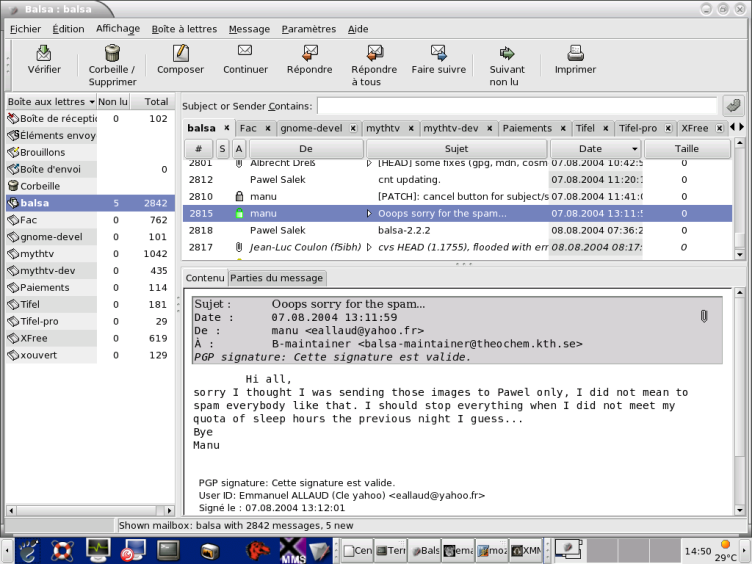Viewport: 752px width, 564px height.
Task: Open the Affichage menu
Action: [x=118, y=29]
